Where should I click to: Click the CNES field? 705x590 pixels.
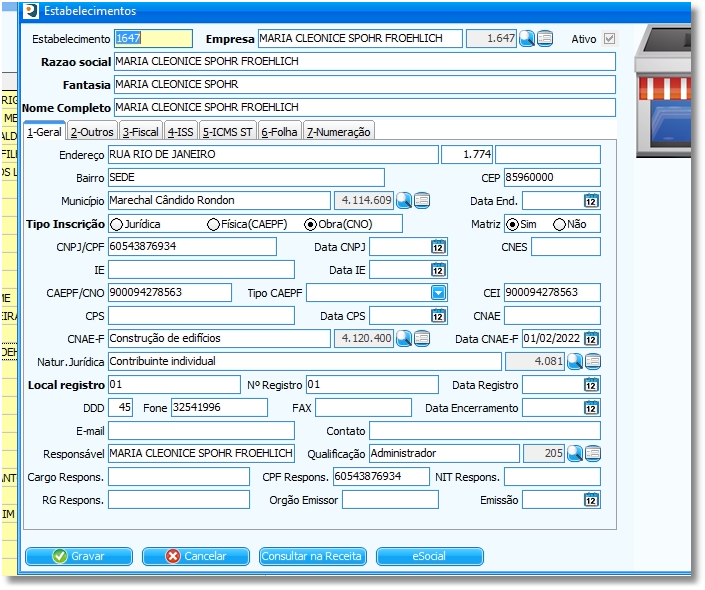566,247
